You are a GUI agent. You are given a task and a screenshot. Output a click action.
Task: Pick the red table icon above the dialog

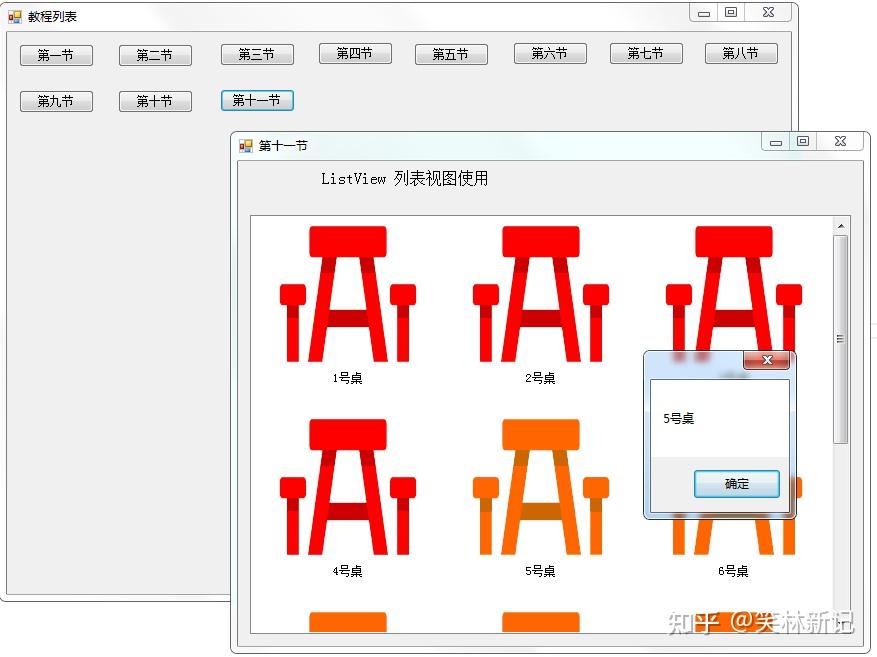click(x=733, y=288)
